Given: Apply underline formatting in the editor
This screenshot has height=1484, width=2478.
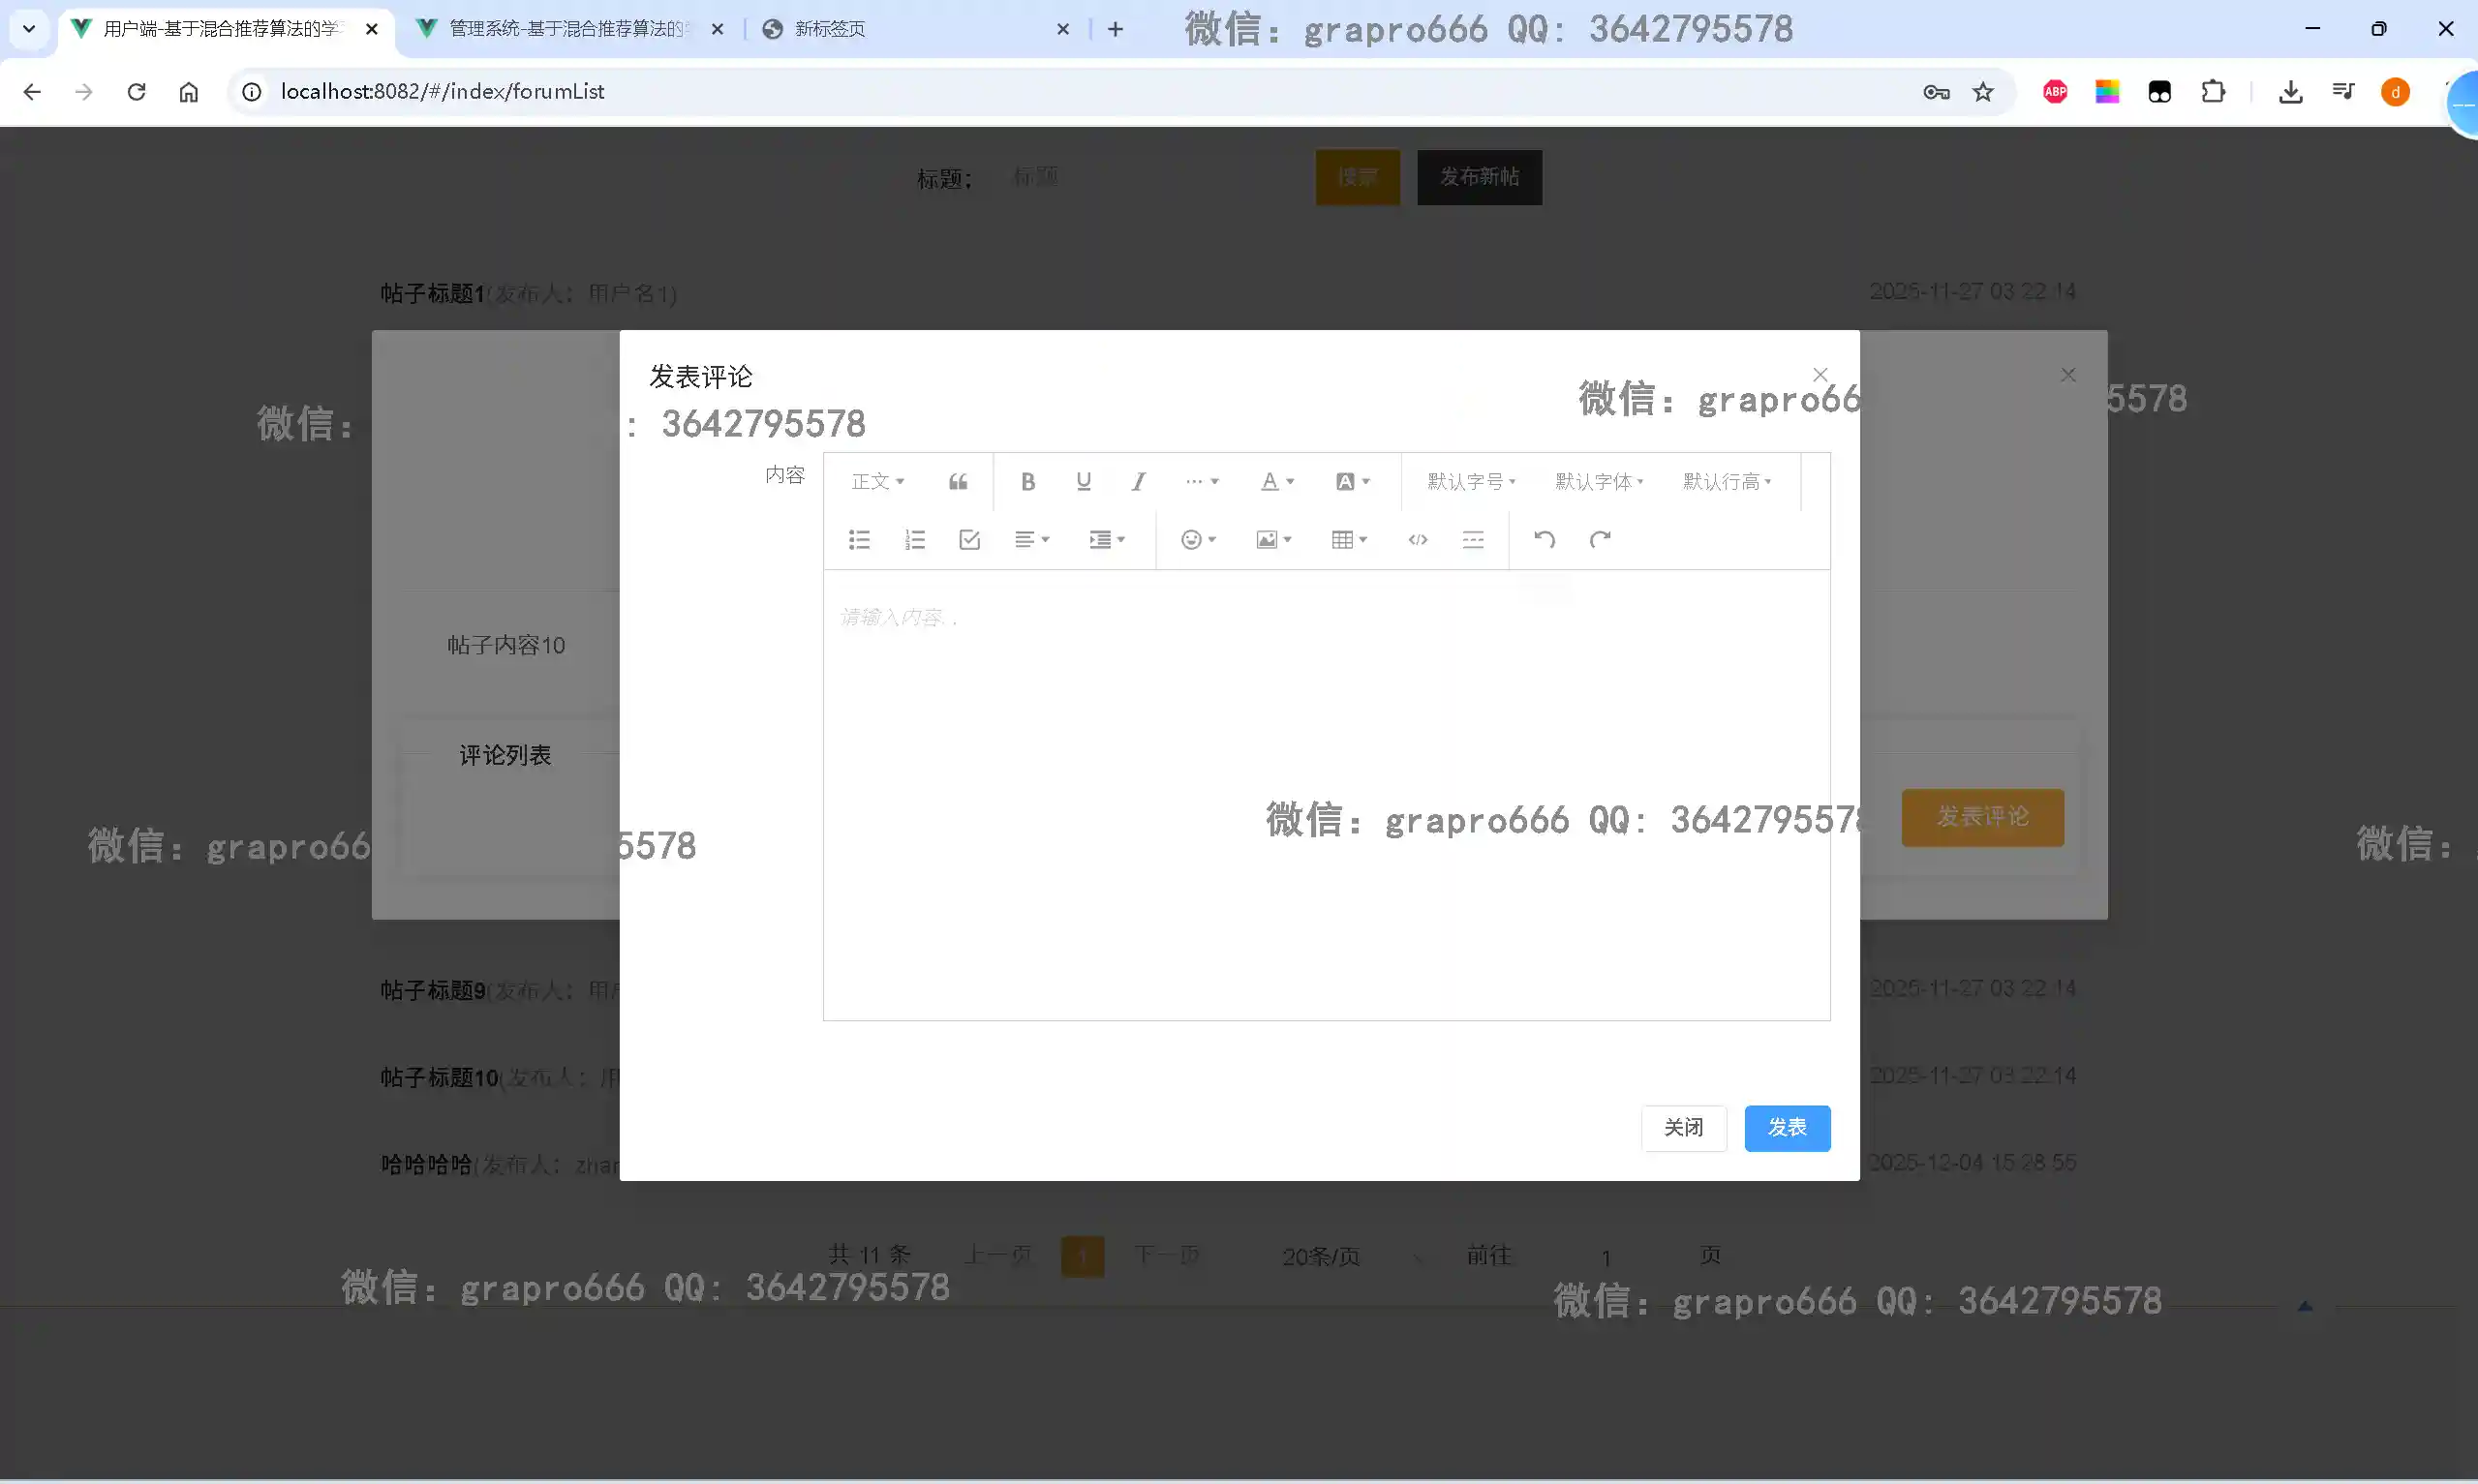Looking at the screenshot, I should [1083, 482].
